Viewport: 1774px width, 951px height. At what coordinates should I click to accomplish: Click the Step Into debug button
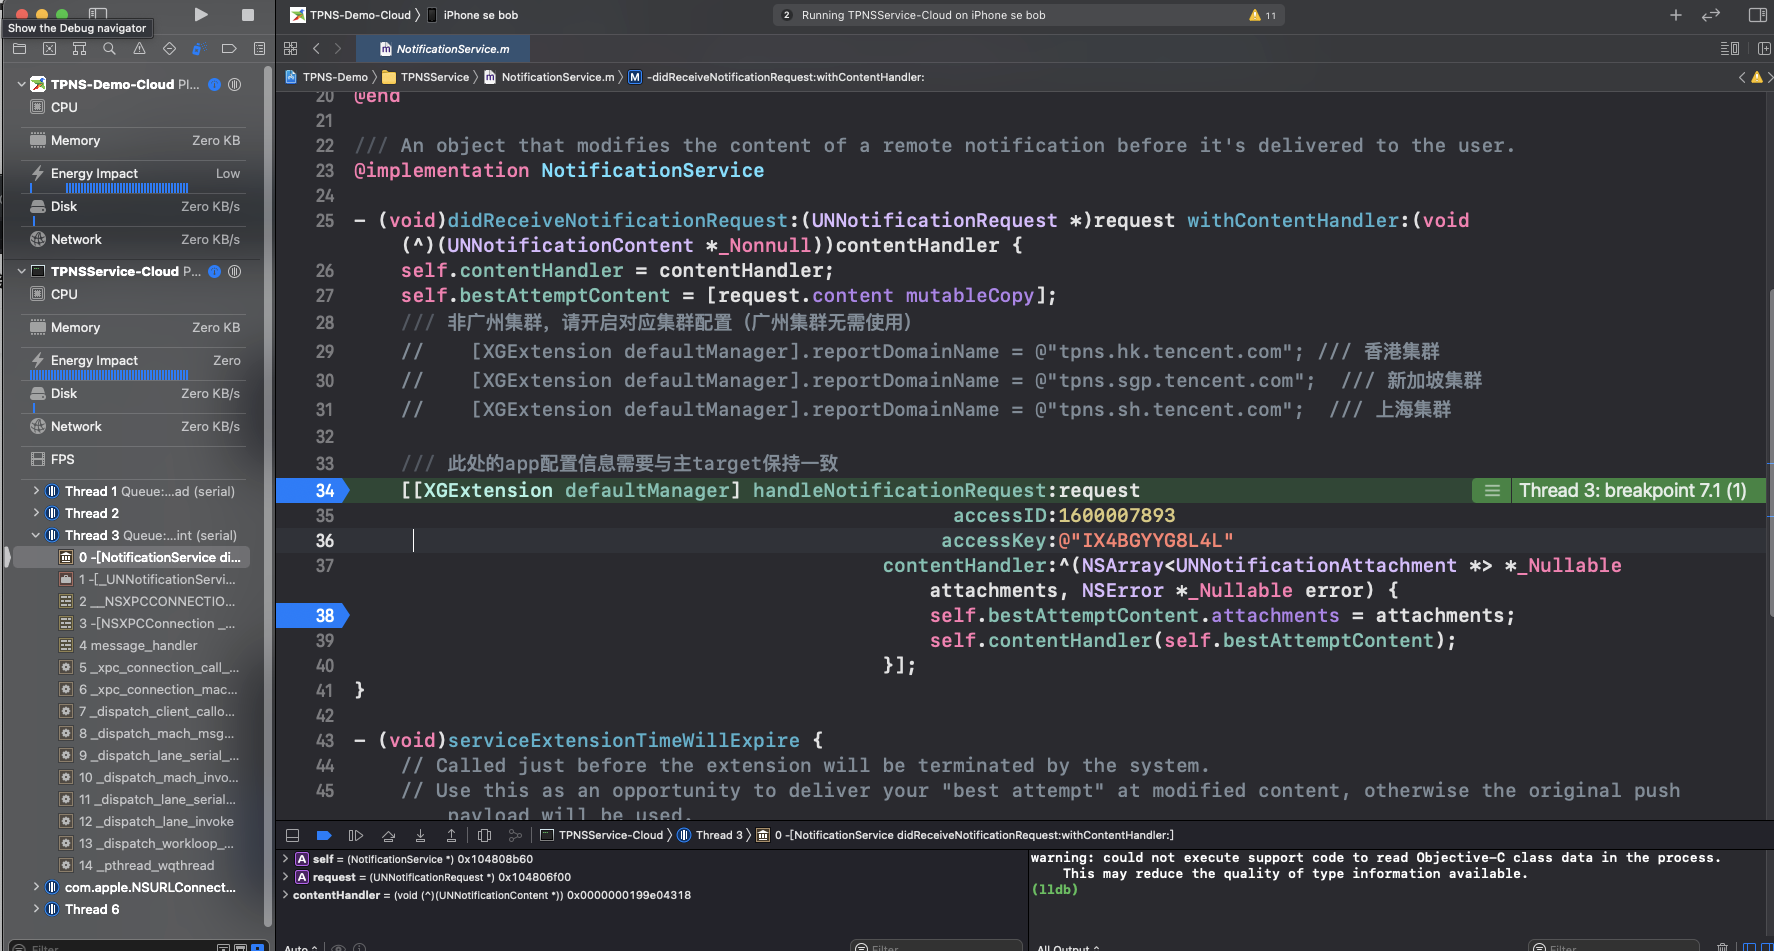pos(420,836)
